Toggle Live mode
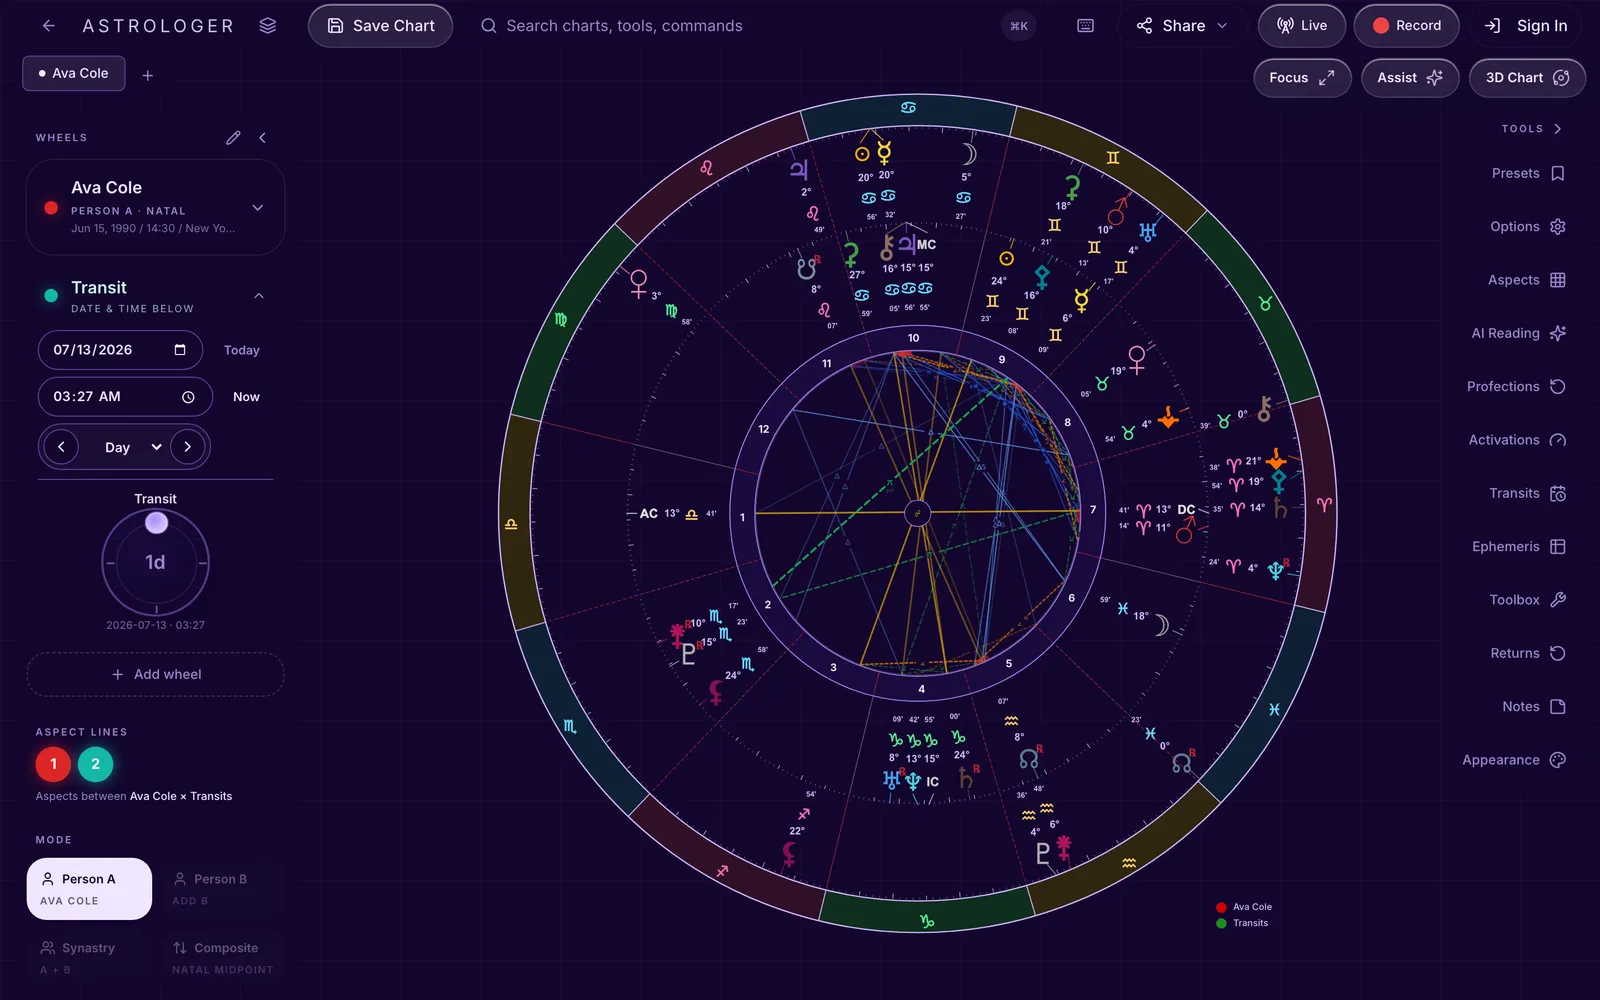The width and height of the screenshot is (1600, 1000). (x=1302, y=26)
